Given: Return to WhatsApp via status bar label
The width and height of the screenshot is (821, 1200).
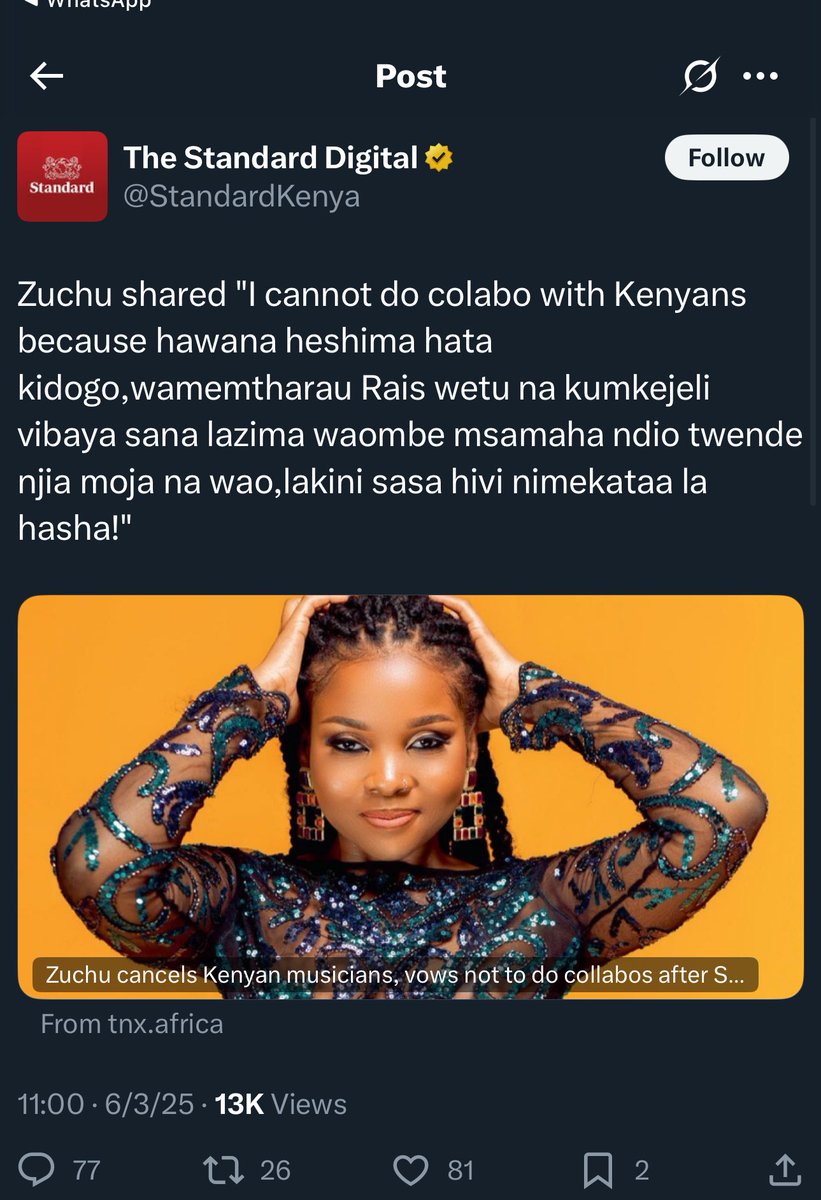Looking at the screenshot, I should (99, 4).
